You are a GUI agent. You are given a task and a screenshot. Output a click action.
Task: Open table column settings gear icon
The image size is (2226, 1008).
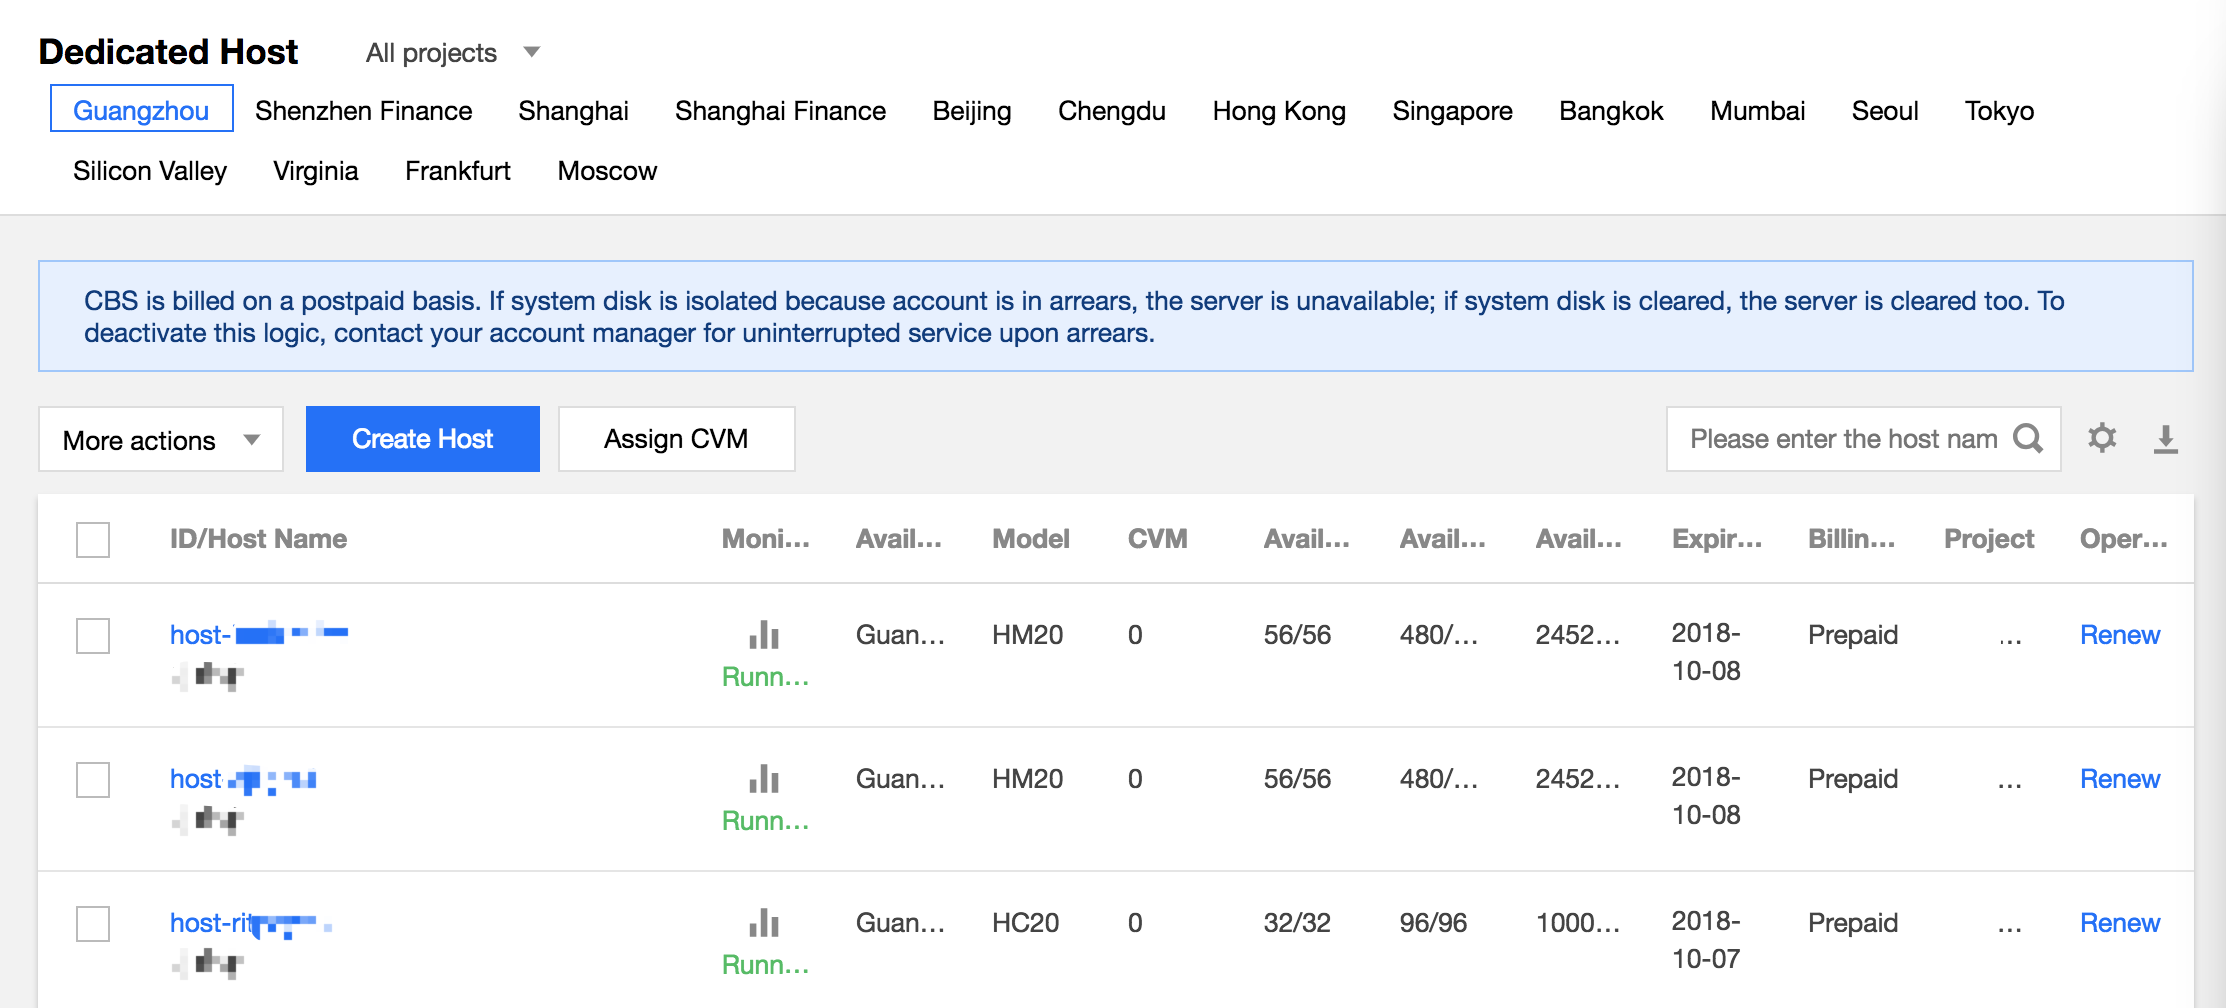tap(2102, 438)
